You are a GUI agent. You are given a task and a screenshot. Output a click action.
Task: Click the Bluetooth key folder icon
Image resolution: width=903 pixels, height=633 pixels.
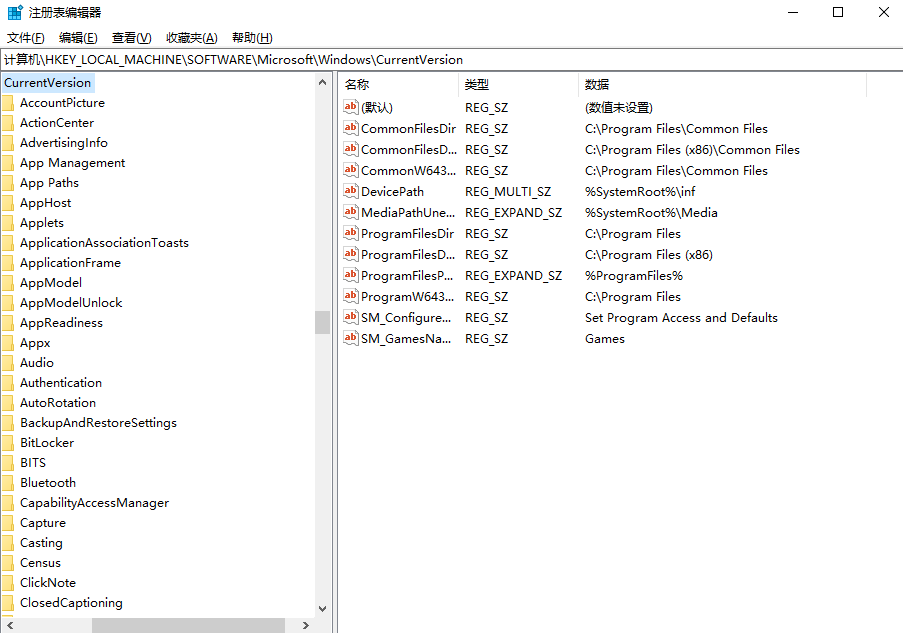click(7, 483)
